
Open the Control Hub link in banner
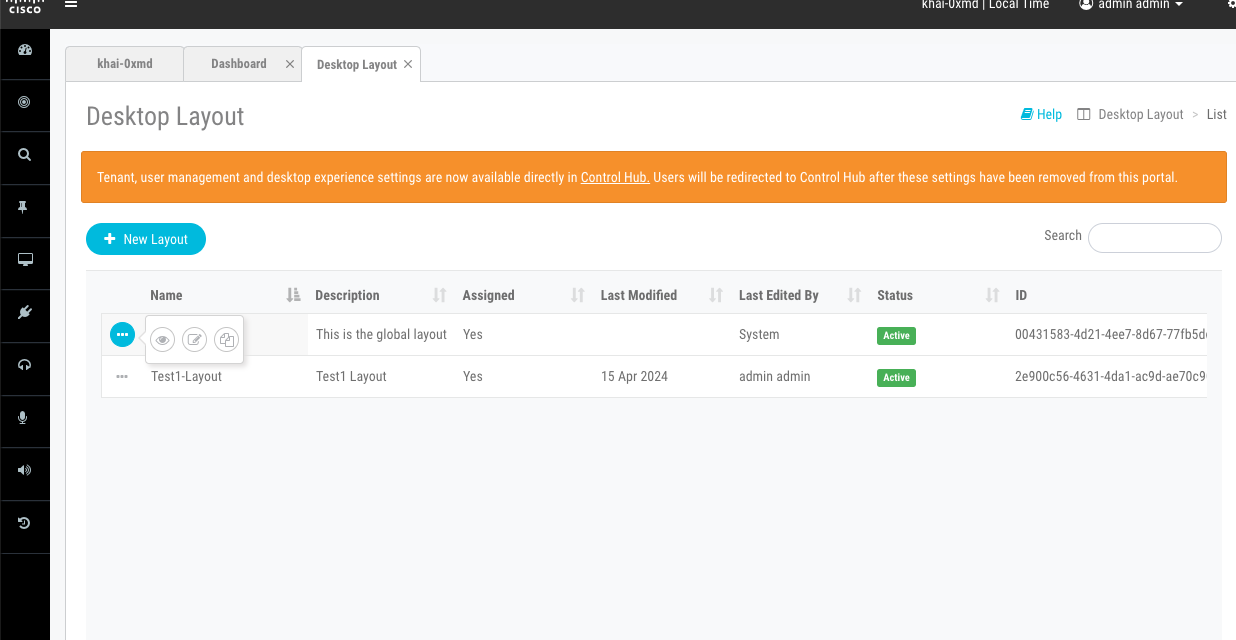[x=614, y=177]
